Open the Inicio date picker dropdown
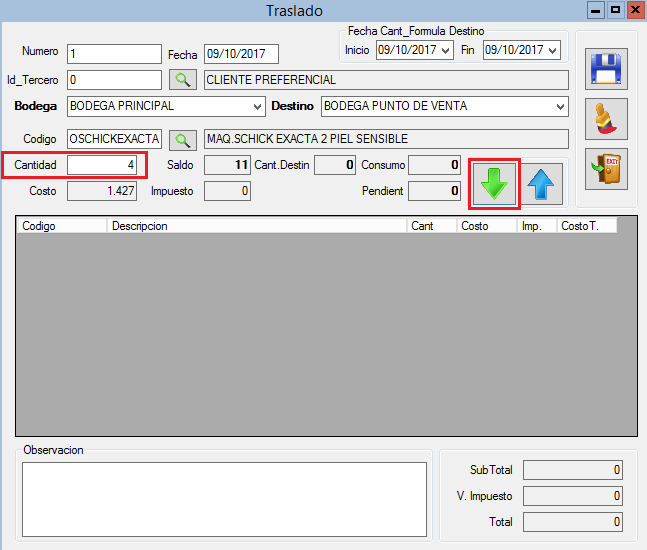This screenshot has width=647, height=550. pyautogui.click(x=446, y=49)
